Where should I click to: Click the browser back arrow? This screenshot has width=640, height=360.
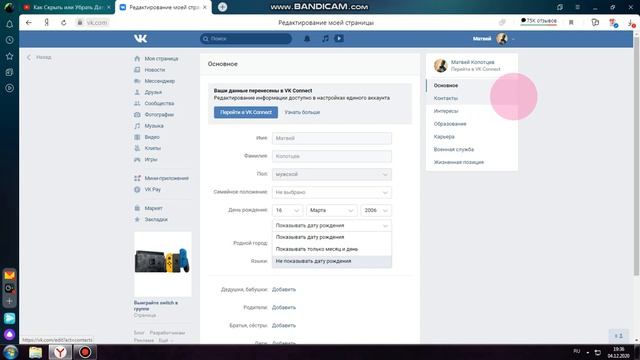[29, 22]
